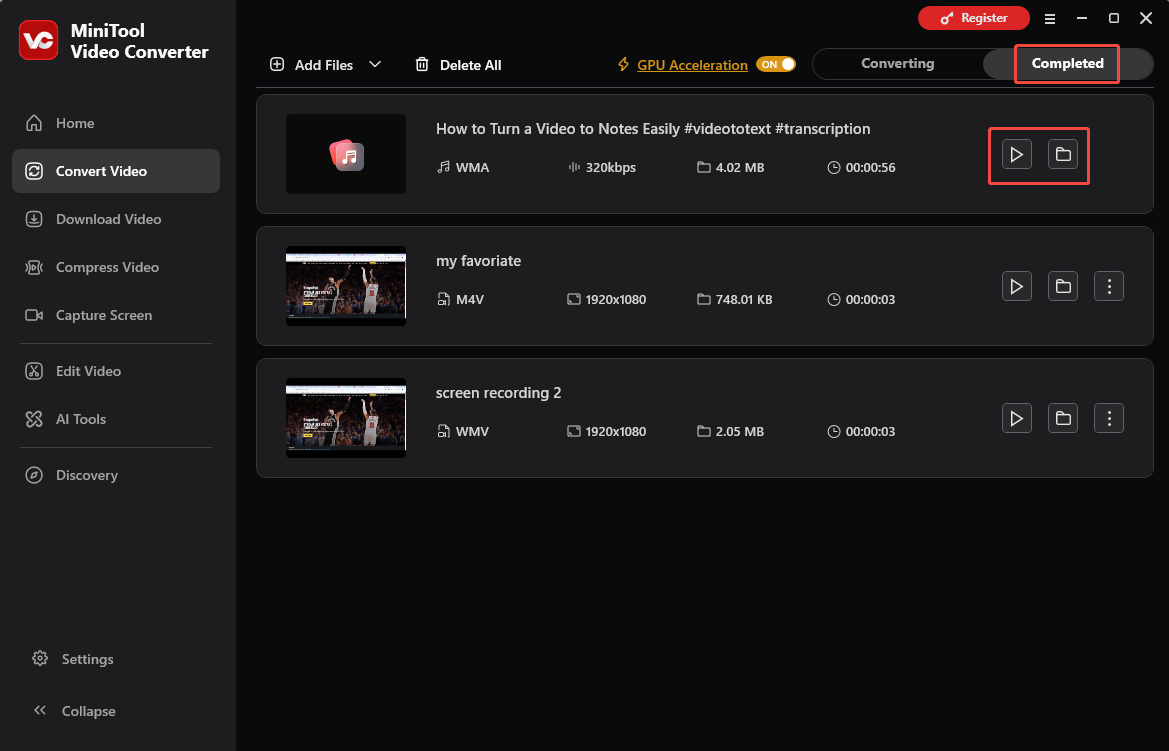Show more options for 'screen recording 2'
Screen dimensions: 1169x751
[1109, 418]
